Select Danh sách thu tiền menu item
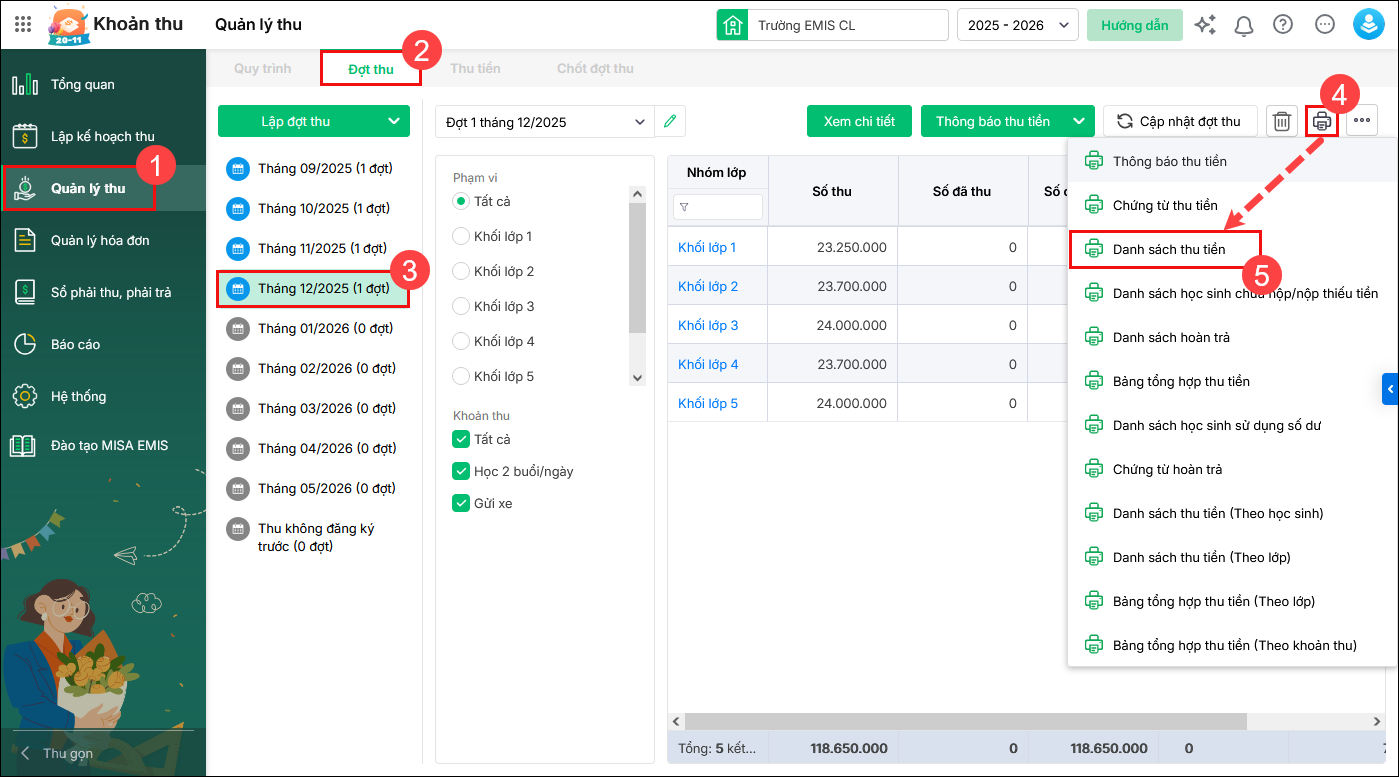This screenshot has width=1399, height=777. pyautogui.click(x=1168, y=249)
